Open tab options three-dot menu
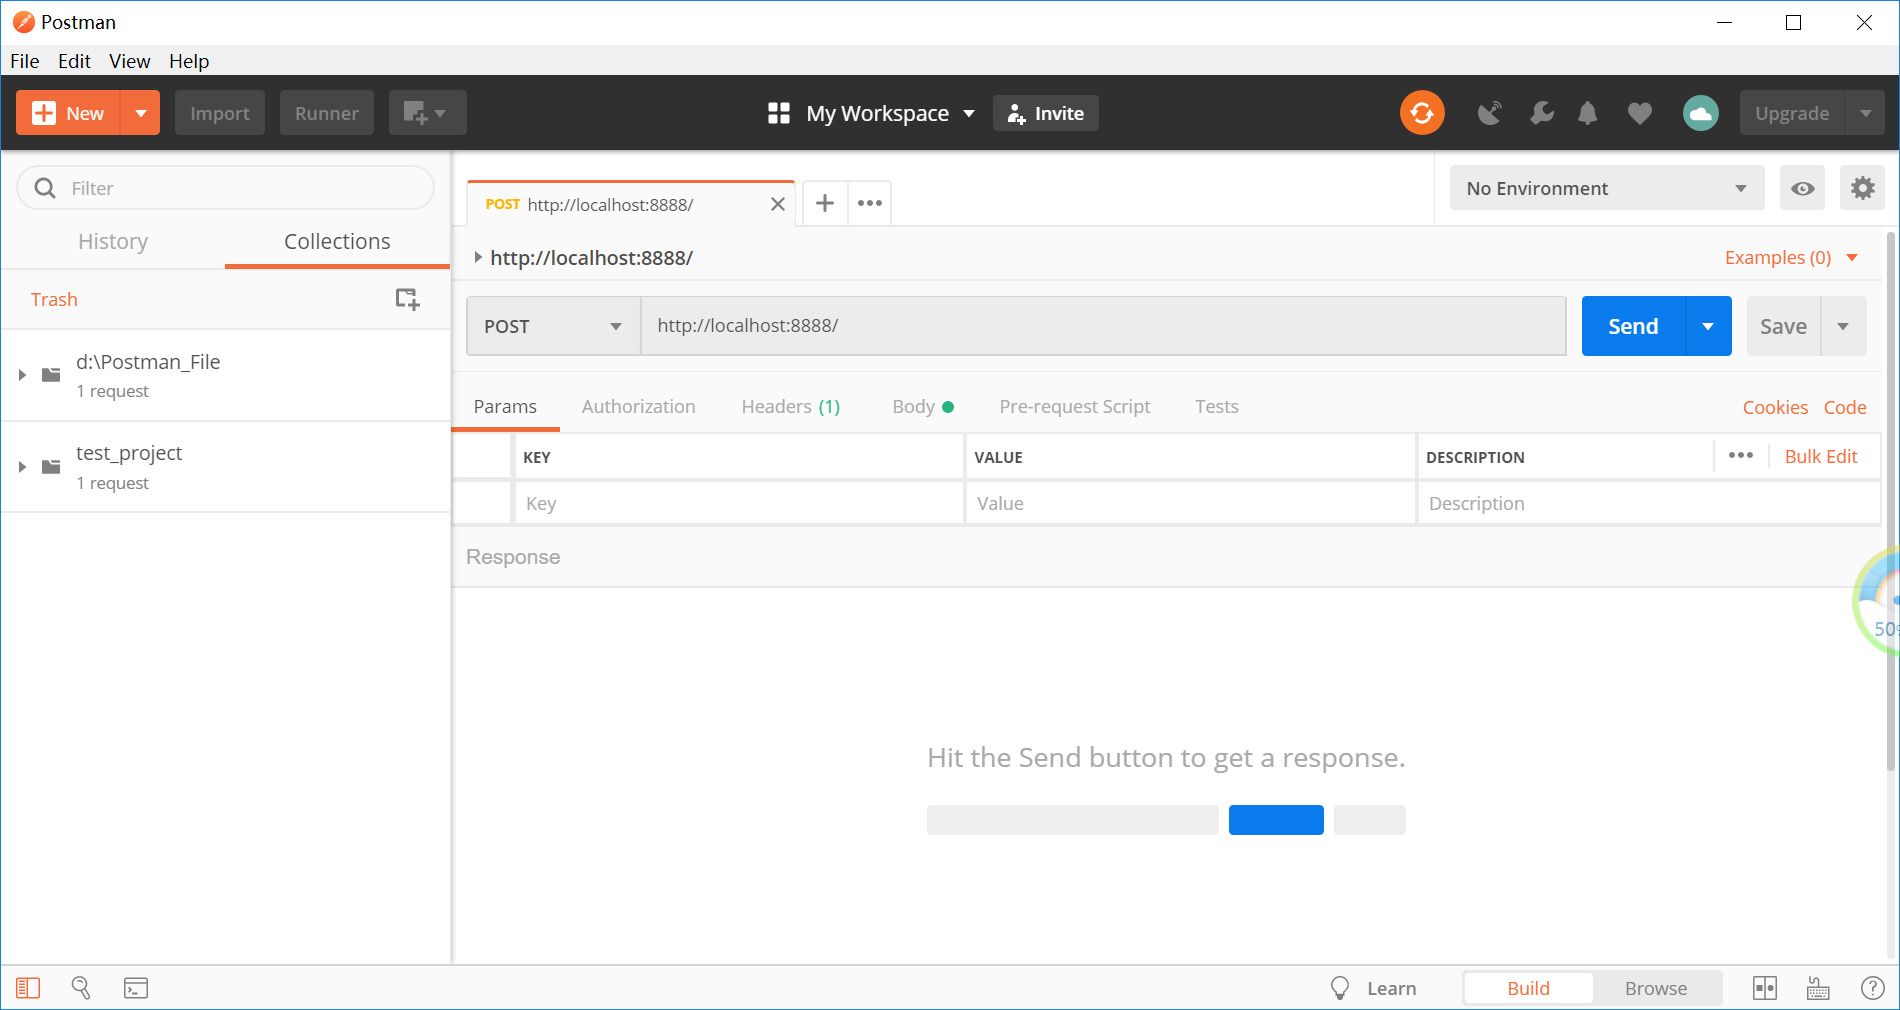This screenshot has width=1900, height=1010. tap(870, 204)
